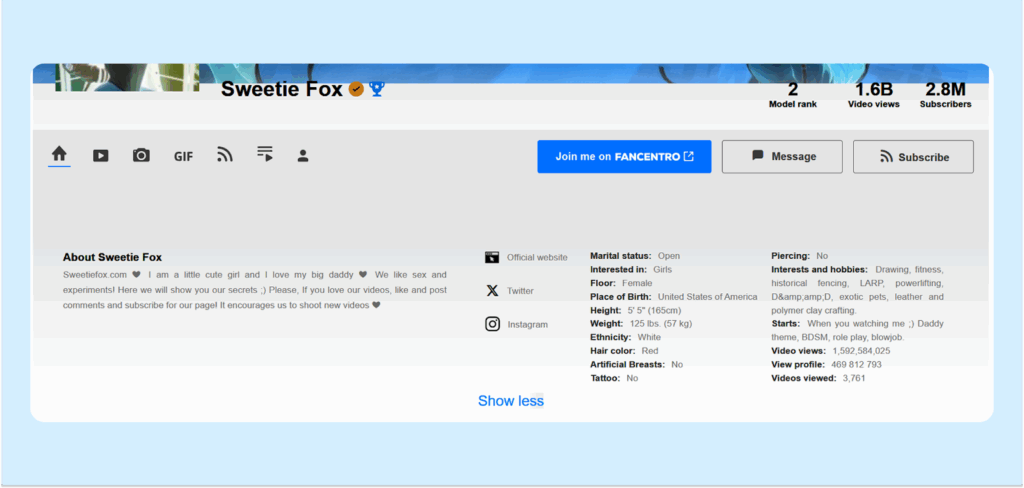Click the blue trophy award icon

(x=376, y=89)
